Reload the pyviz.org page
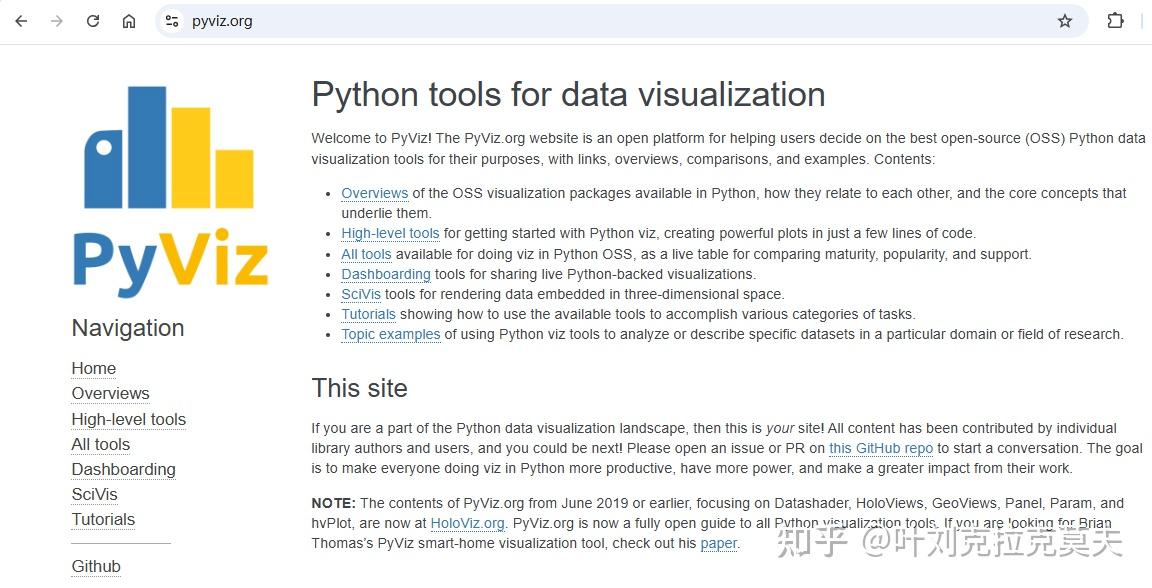Viewport: 1152px width, 588px height. 93,20
